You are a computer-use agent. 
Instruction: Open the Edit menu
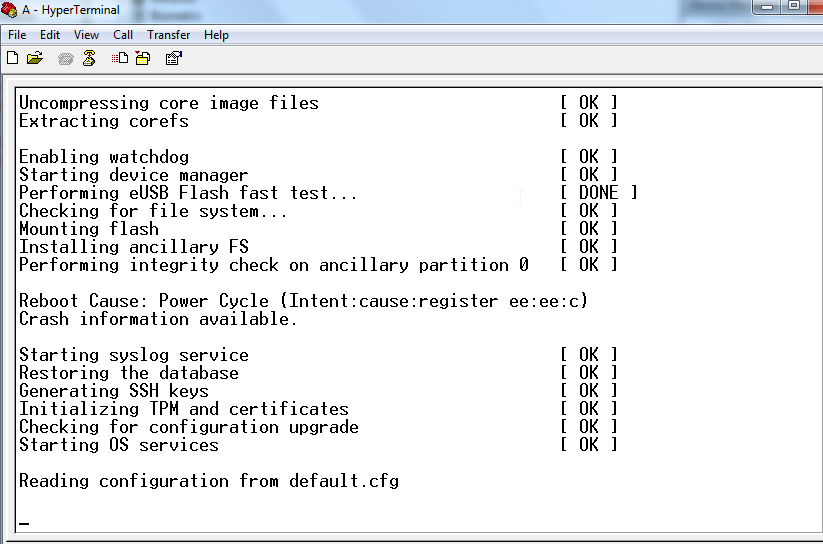(50, 35)
